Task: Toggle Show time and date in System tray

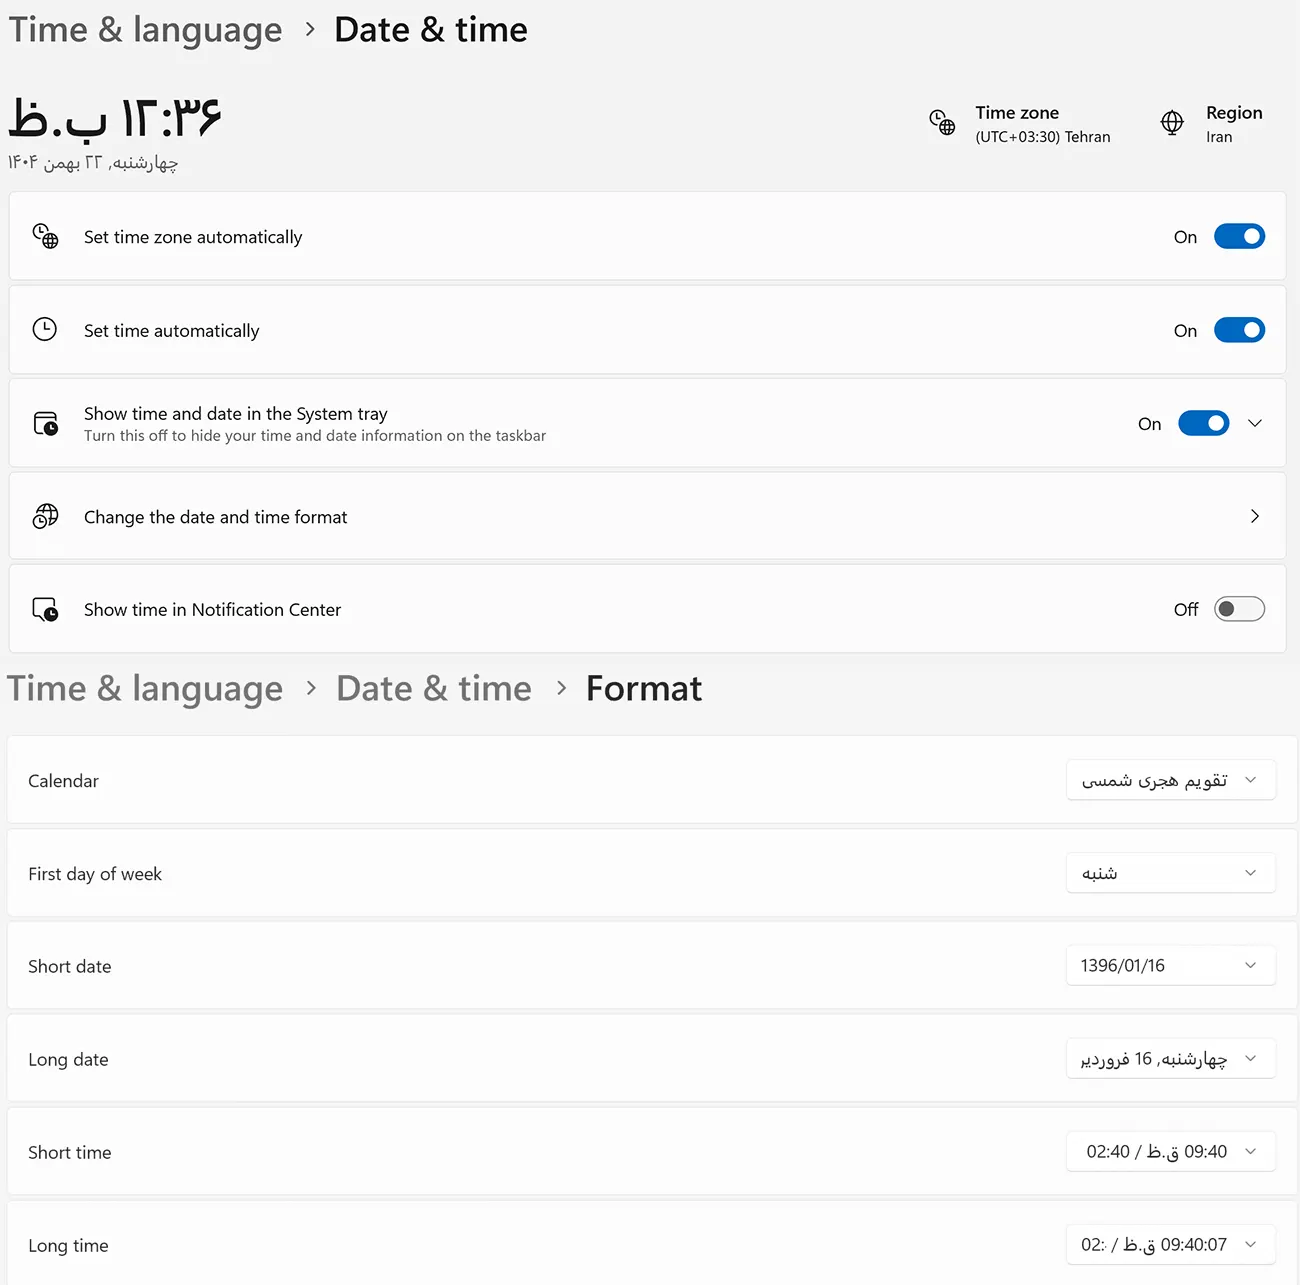Action: click(1203, 423)
